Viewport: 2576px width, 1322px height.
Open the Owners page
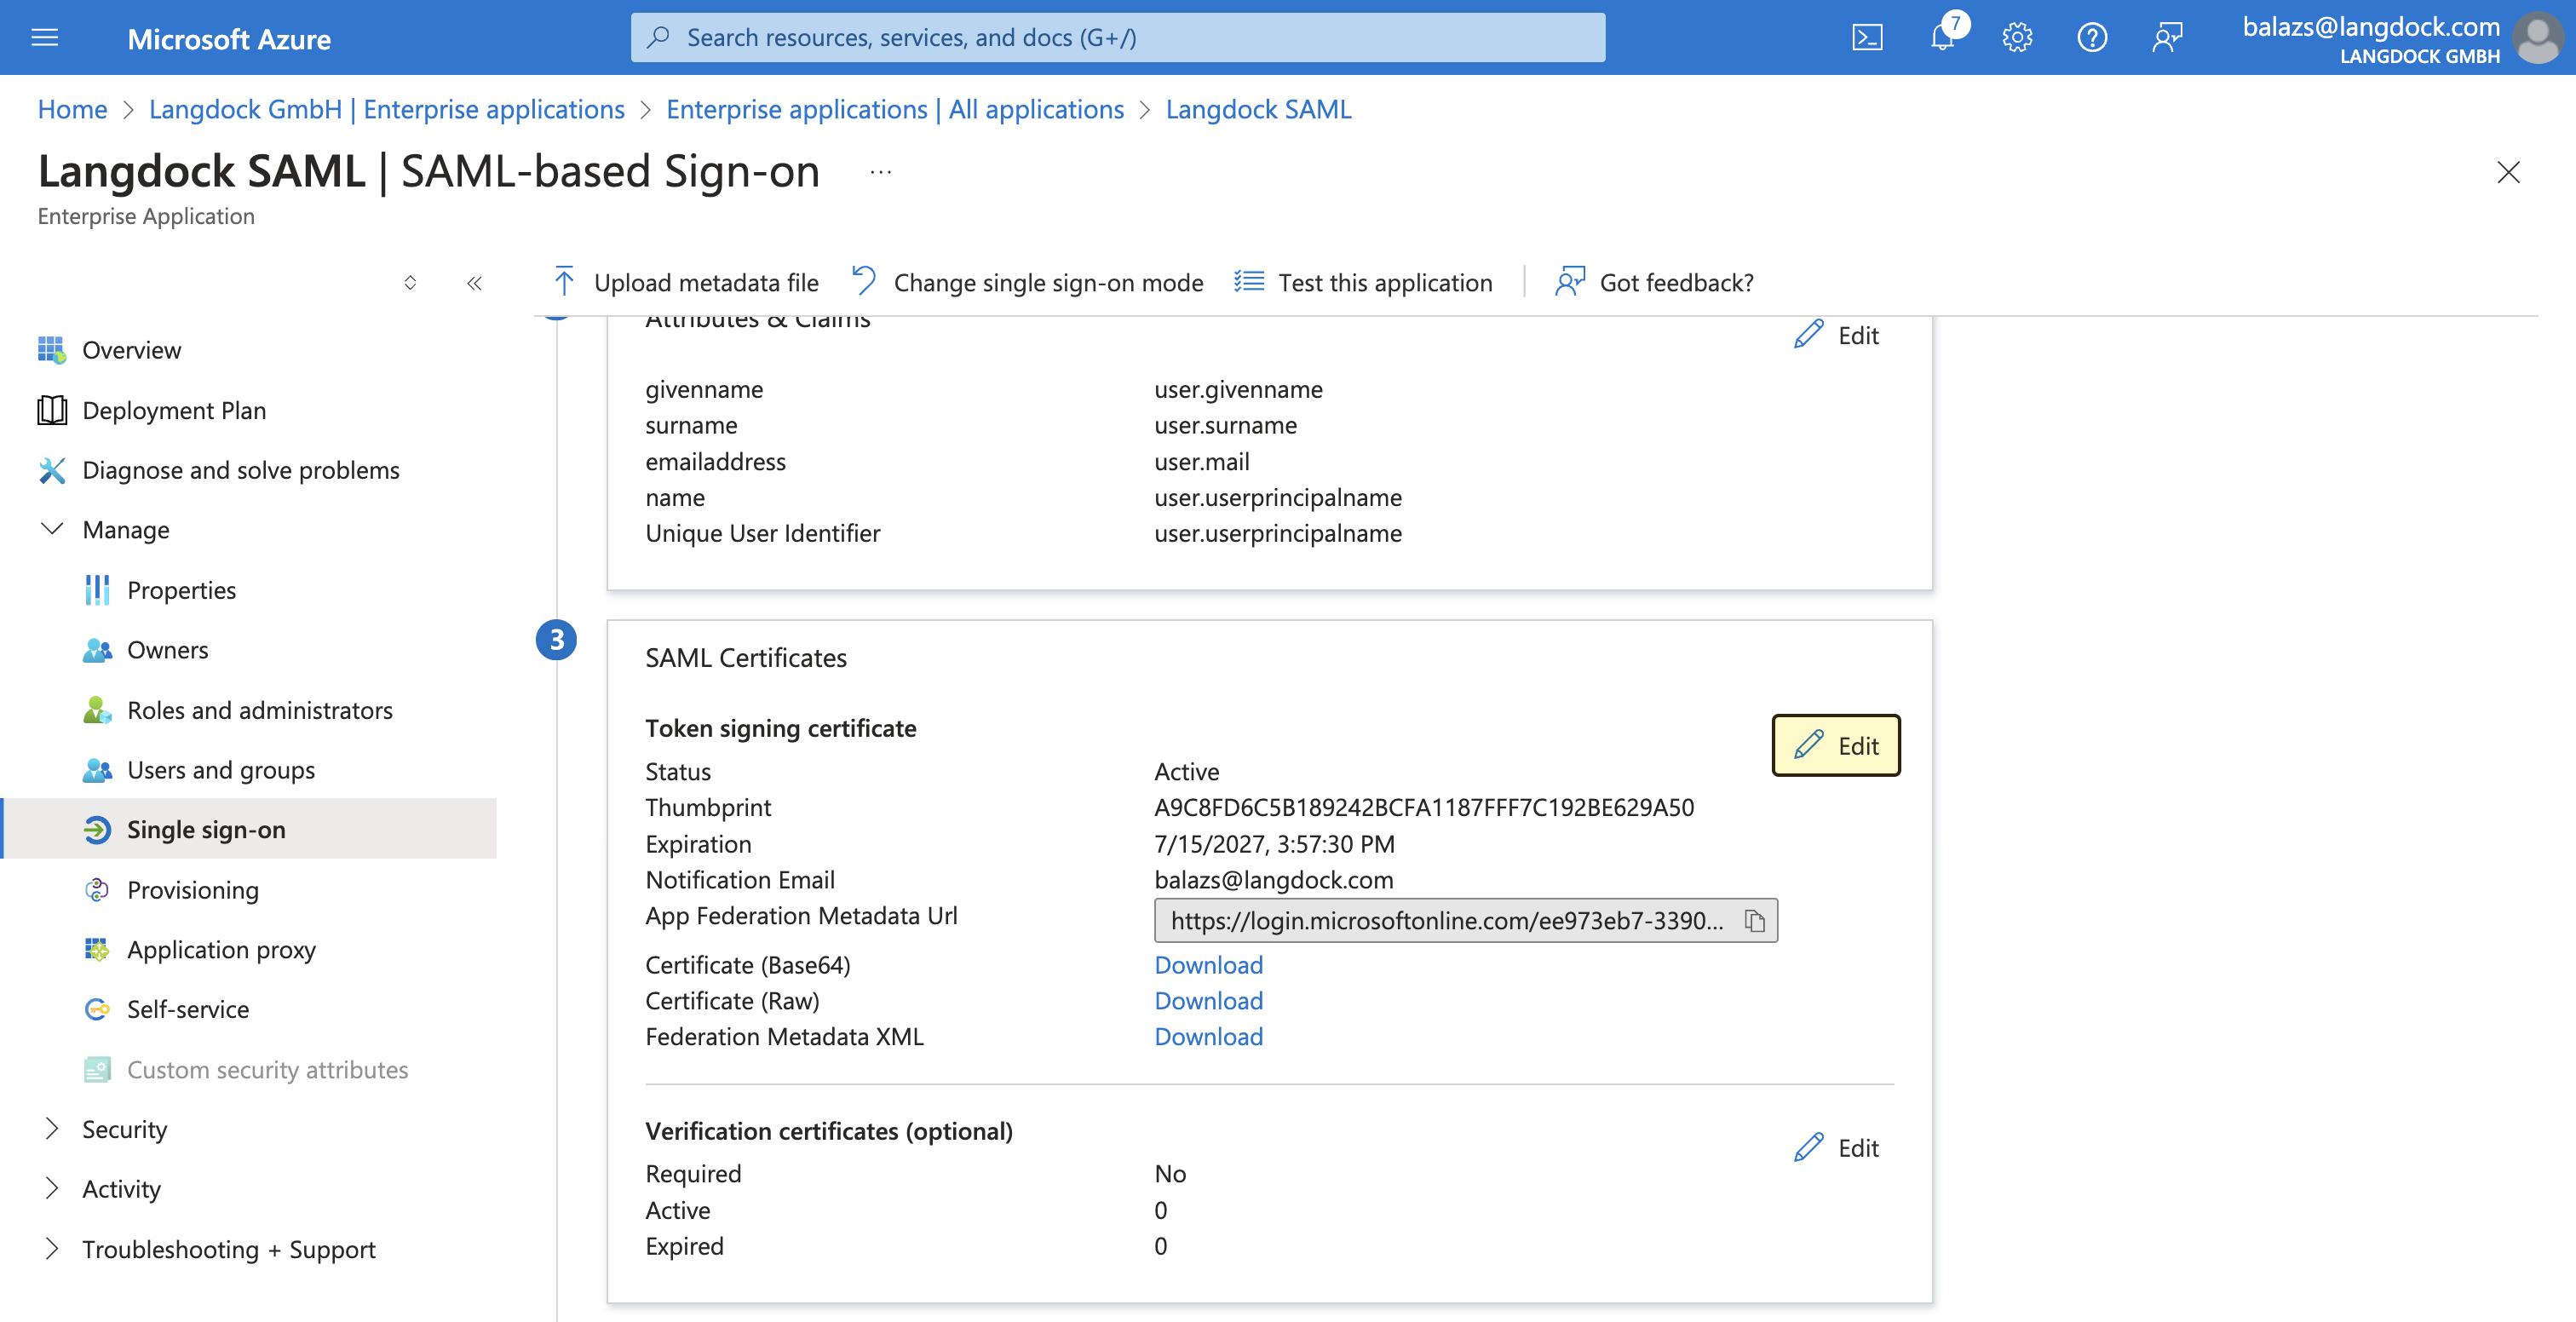tap(167, 650)
